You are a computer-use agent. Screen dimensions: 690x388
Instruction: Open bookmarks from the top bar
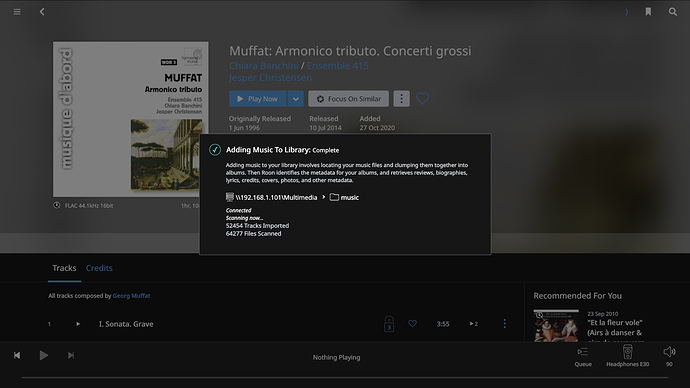(x=648, y=12)
